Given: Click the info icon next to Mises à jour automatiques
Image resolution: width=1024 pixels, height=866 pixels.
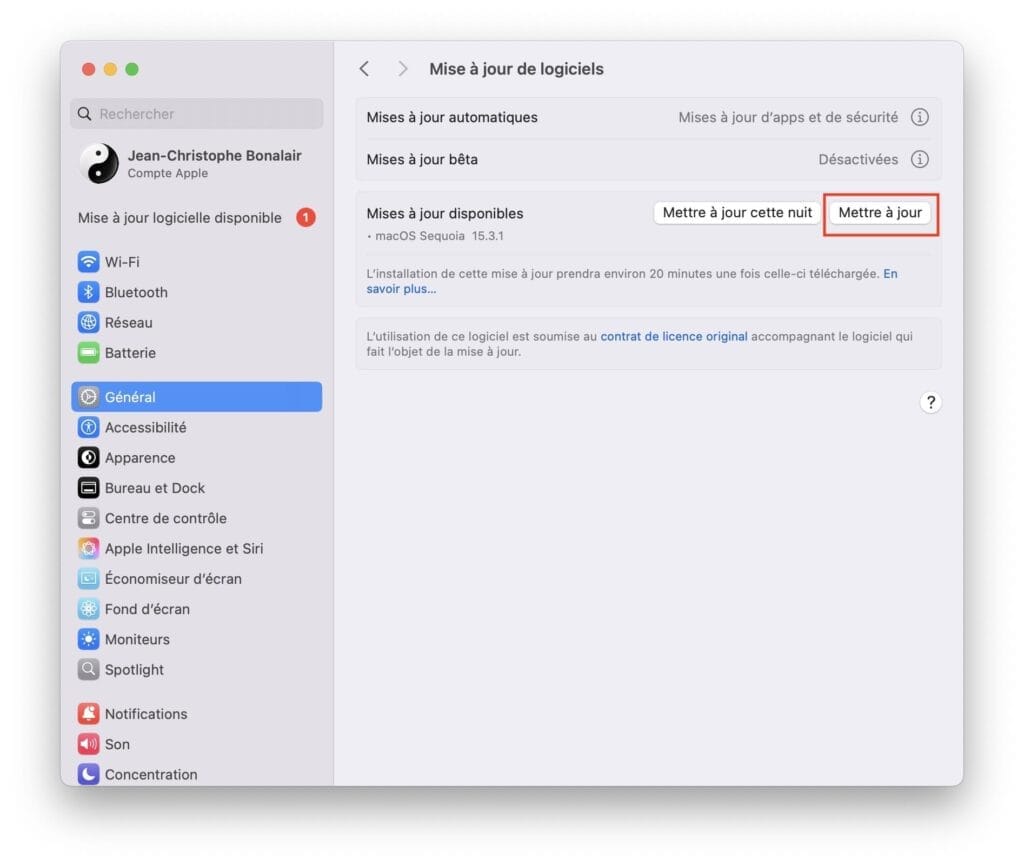Looking at the screenshot, I should pos(919,117).
